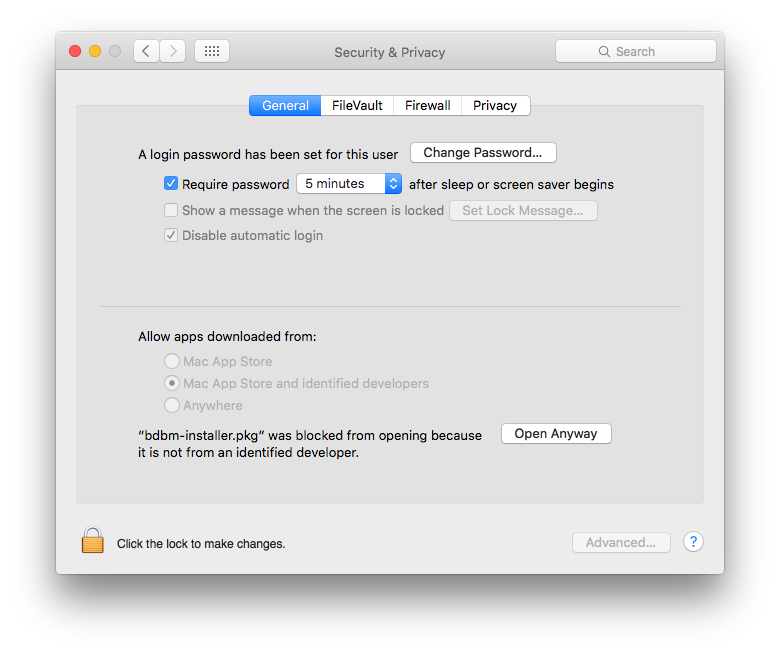Open help with the question mark button
This screenshot has width=780, height=654.
click(693, 542)
